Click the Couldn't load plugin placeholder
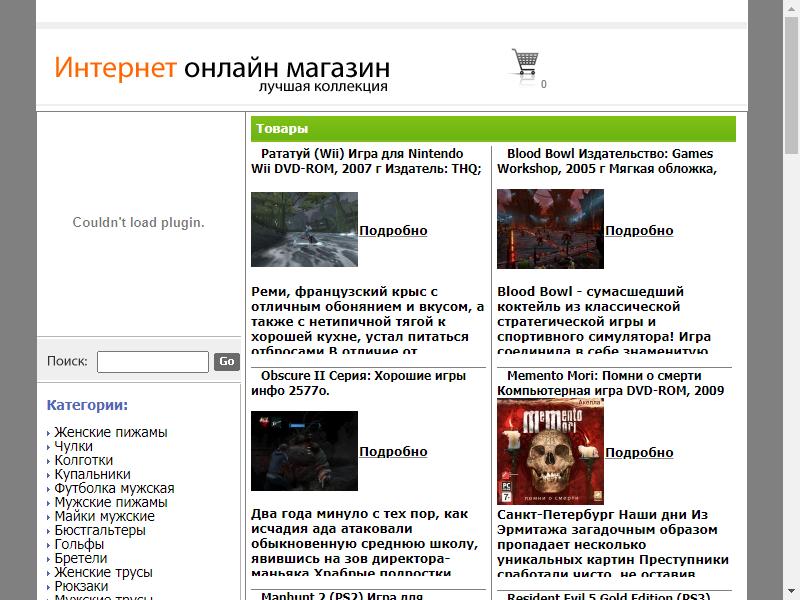The image size is (800, 600). [x=138, y=222]
